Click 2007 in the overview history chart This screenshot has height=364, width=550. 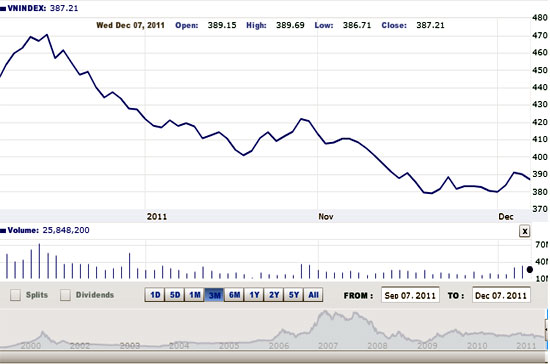(x=328, y=346)
